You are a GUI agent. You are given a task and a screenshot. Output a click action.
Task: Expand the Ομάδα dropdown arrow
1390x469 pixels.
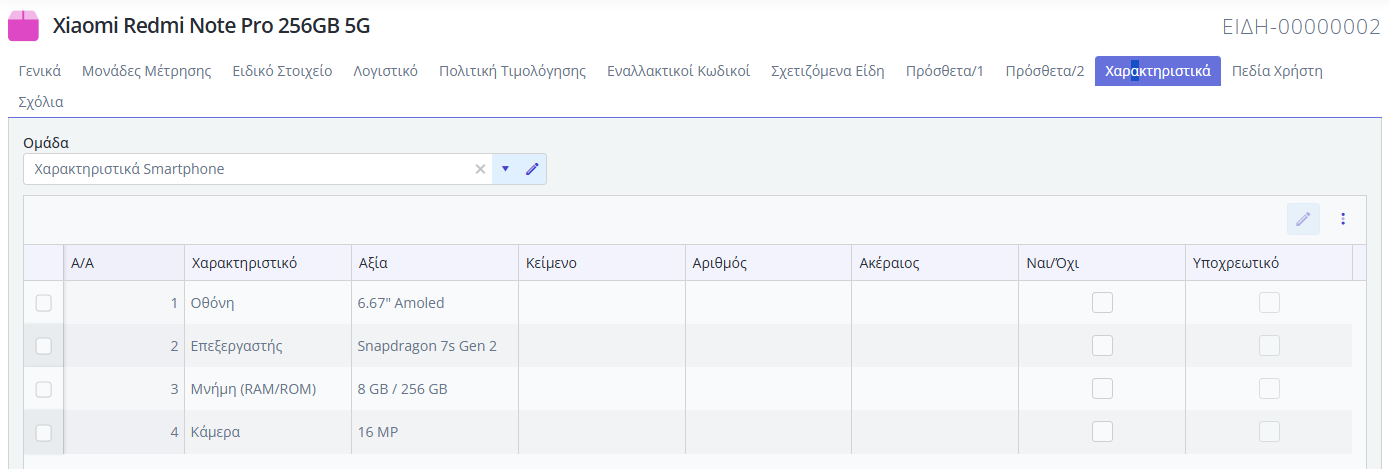505,169
